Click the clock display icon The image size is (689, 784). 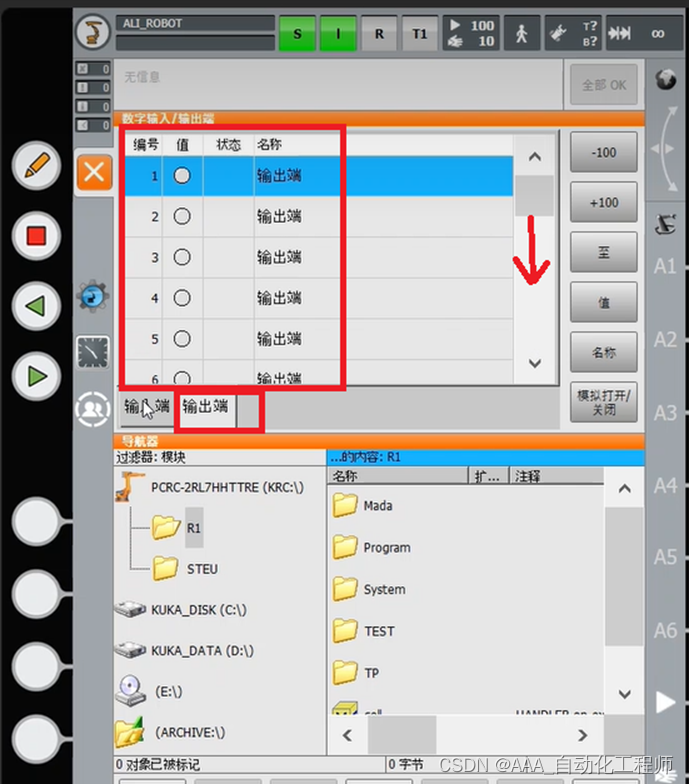pos(93,352)
